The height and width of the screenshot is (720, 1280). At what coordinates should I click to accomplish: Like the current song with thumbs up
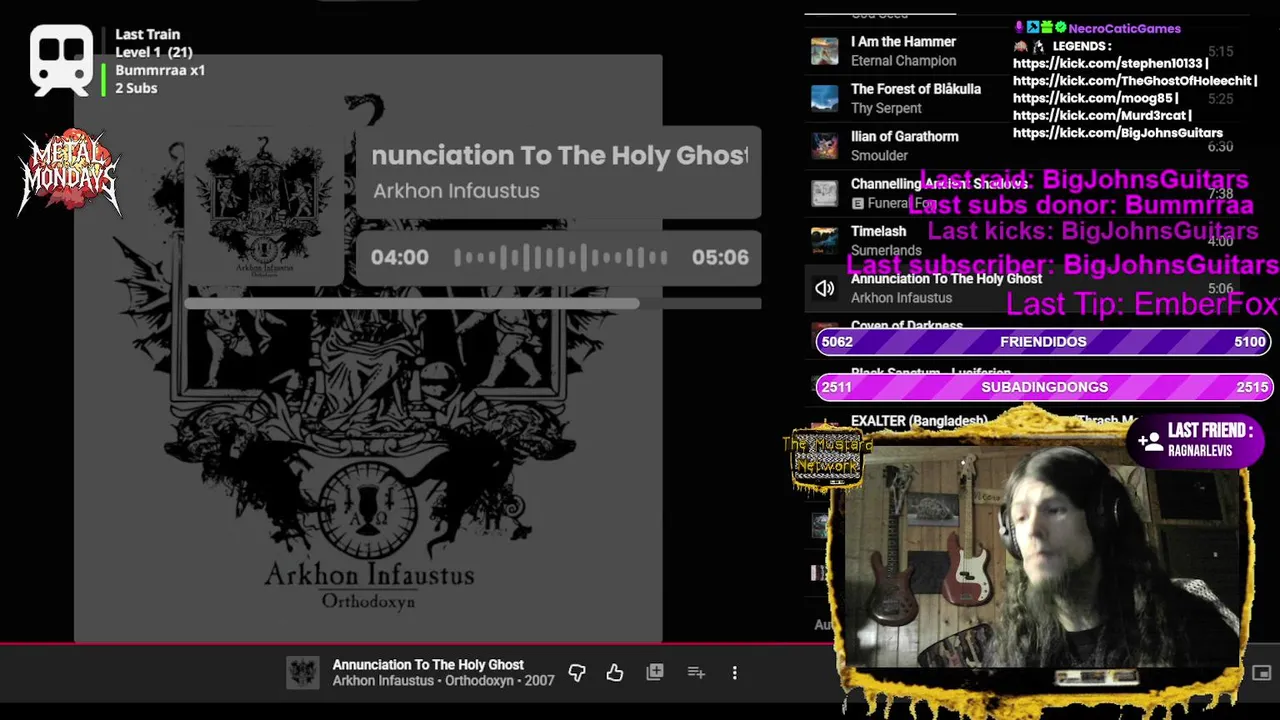615,673
